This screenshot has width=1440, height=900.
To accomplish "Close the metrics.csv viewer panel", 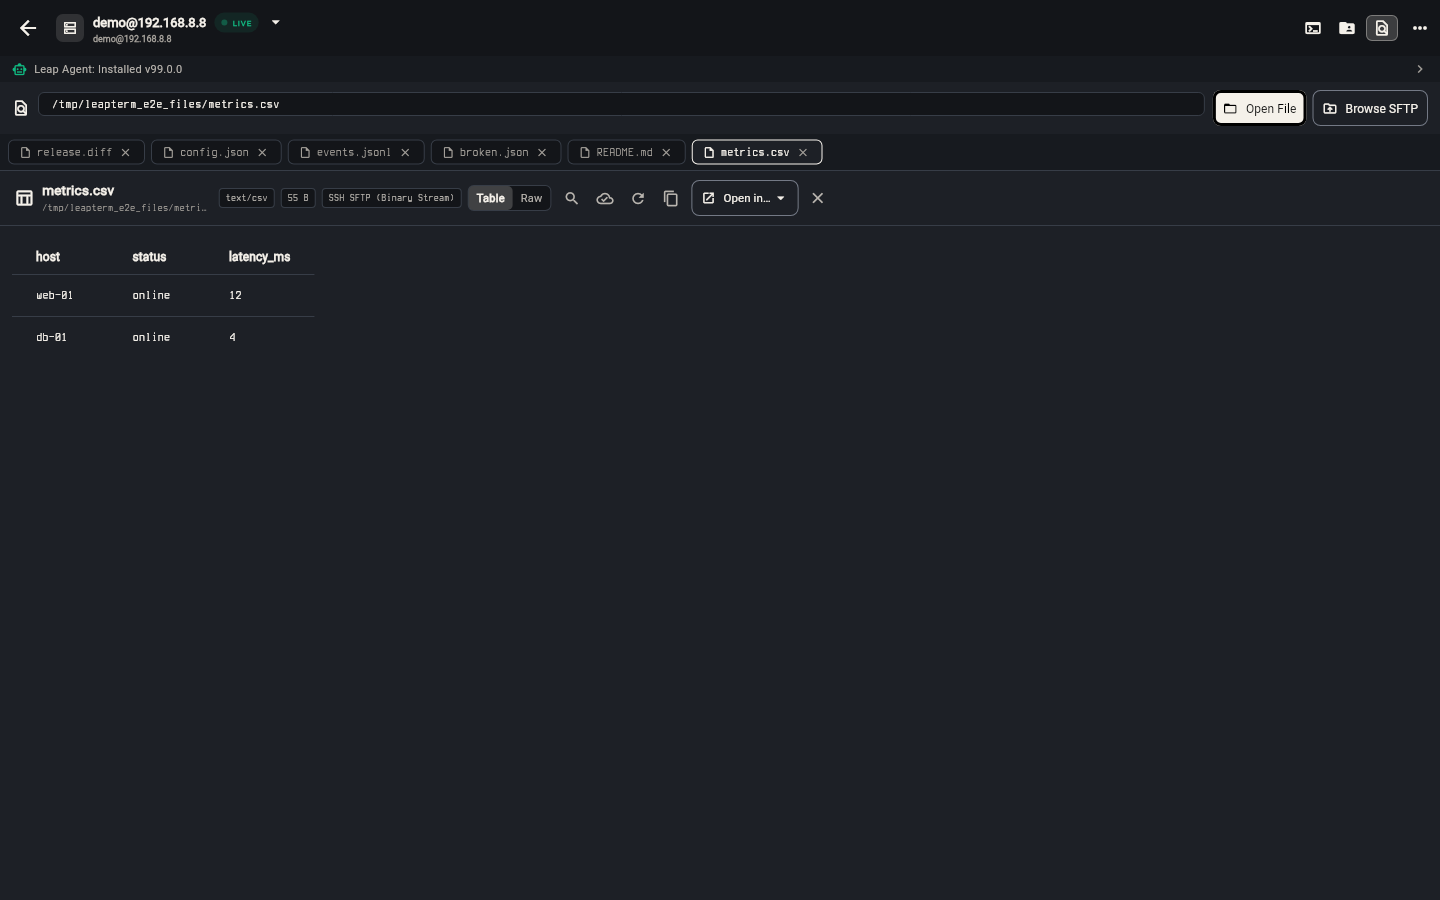I will tap(818, 198).
